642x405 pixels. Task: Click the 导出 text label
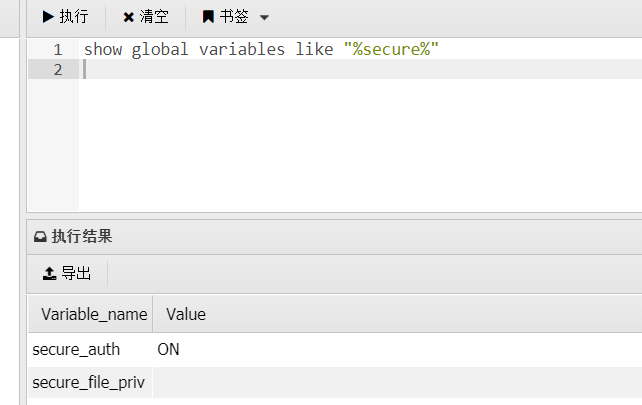point(76,273)
